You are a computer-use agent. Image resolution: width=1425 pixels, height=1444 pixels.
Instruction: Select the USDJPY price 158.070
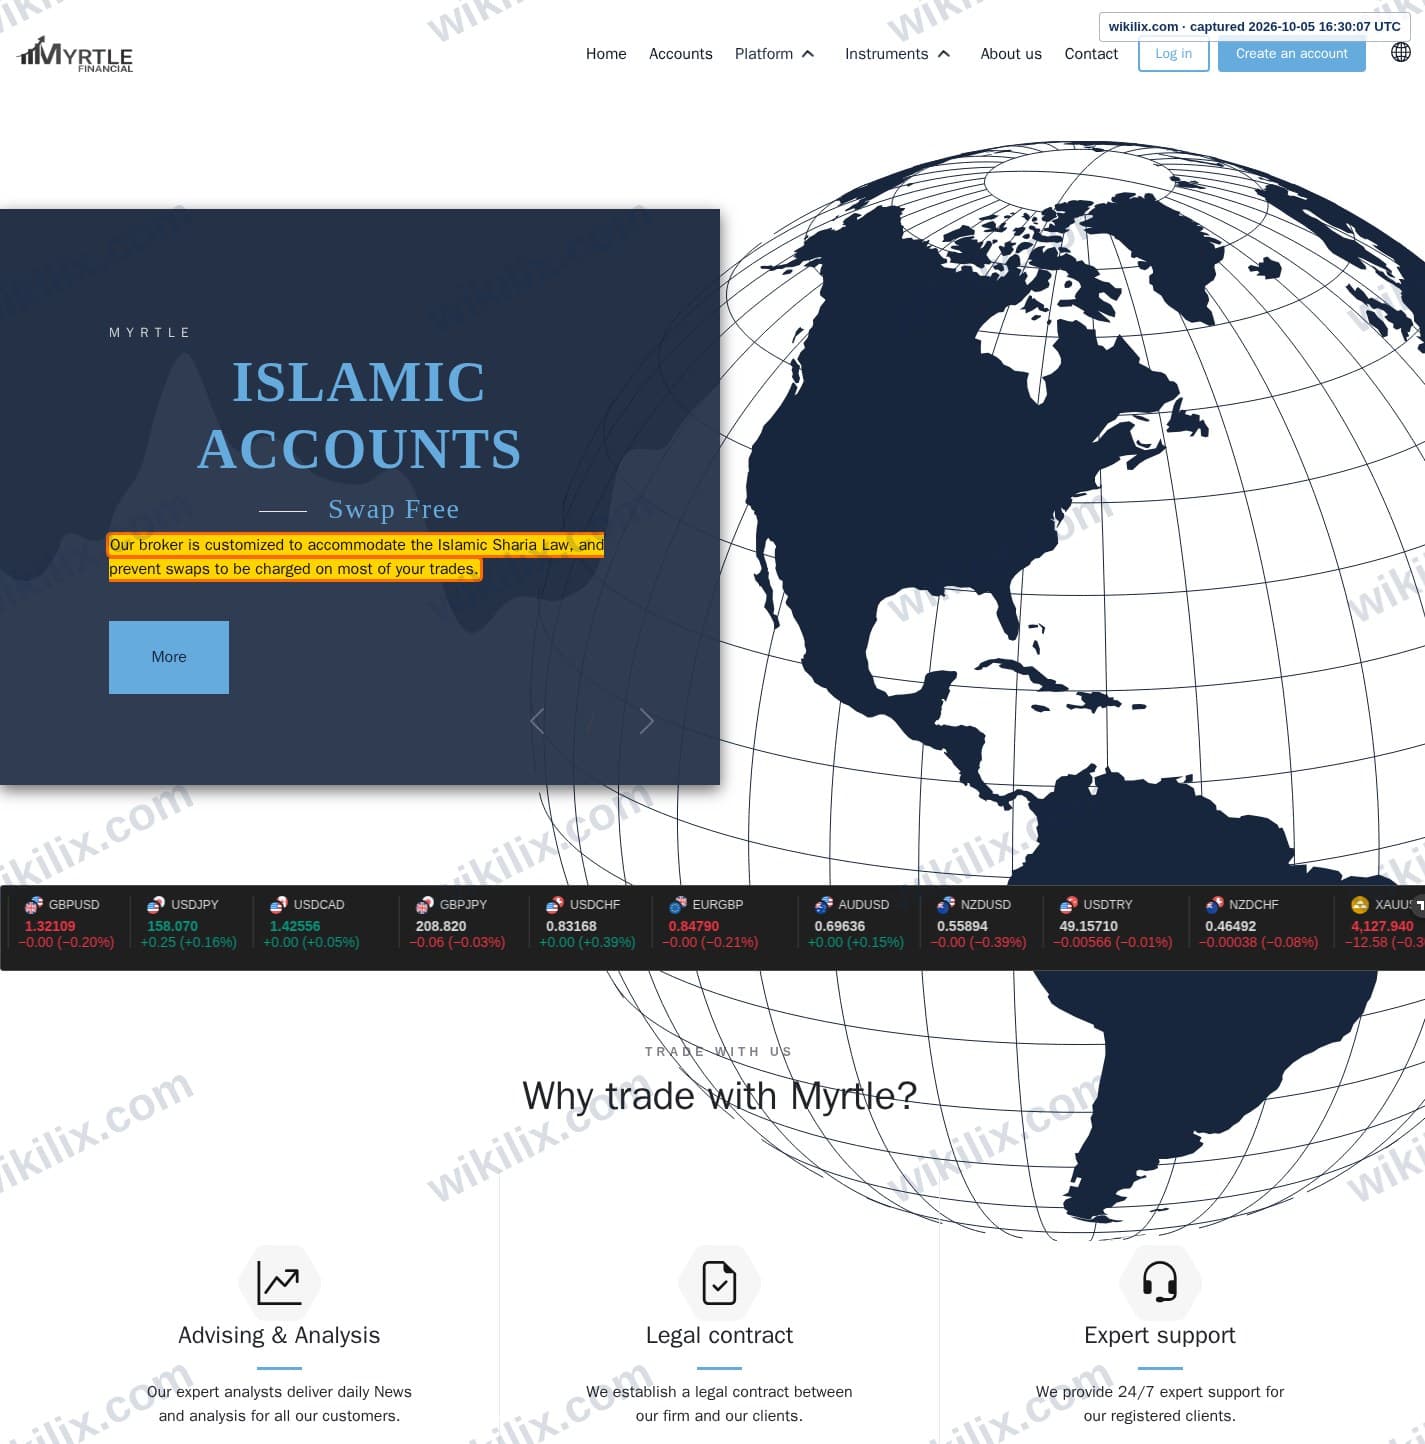click(x=172, y=926)
